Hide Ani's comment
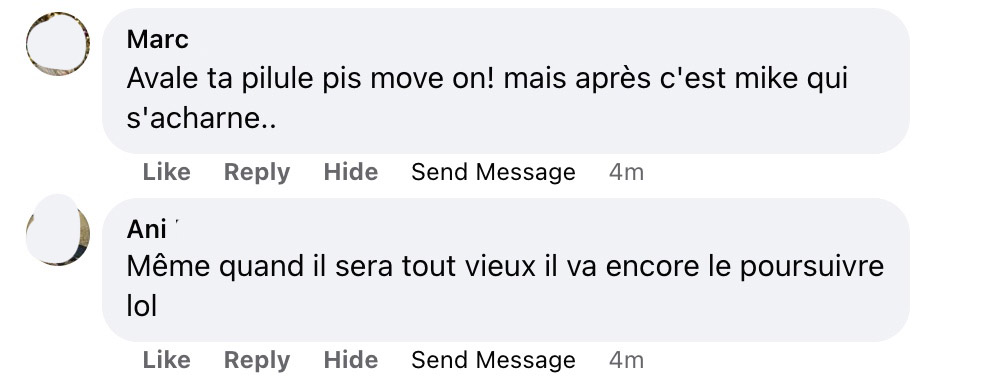 point(351,360)
